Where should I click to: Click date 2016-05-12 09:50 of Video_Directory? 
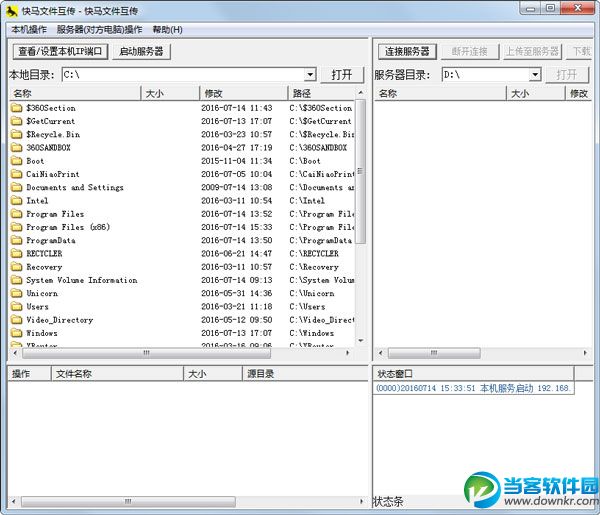(237, 320)
